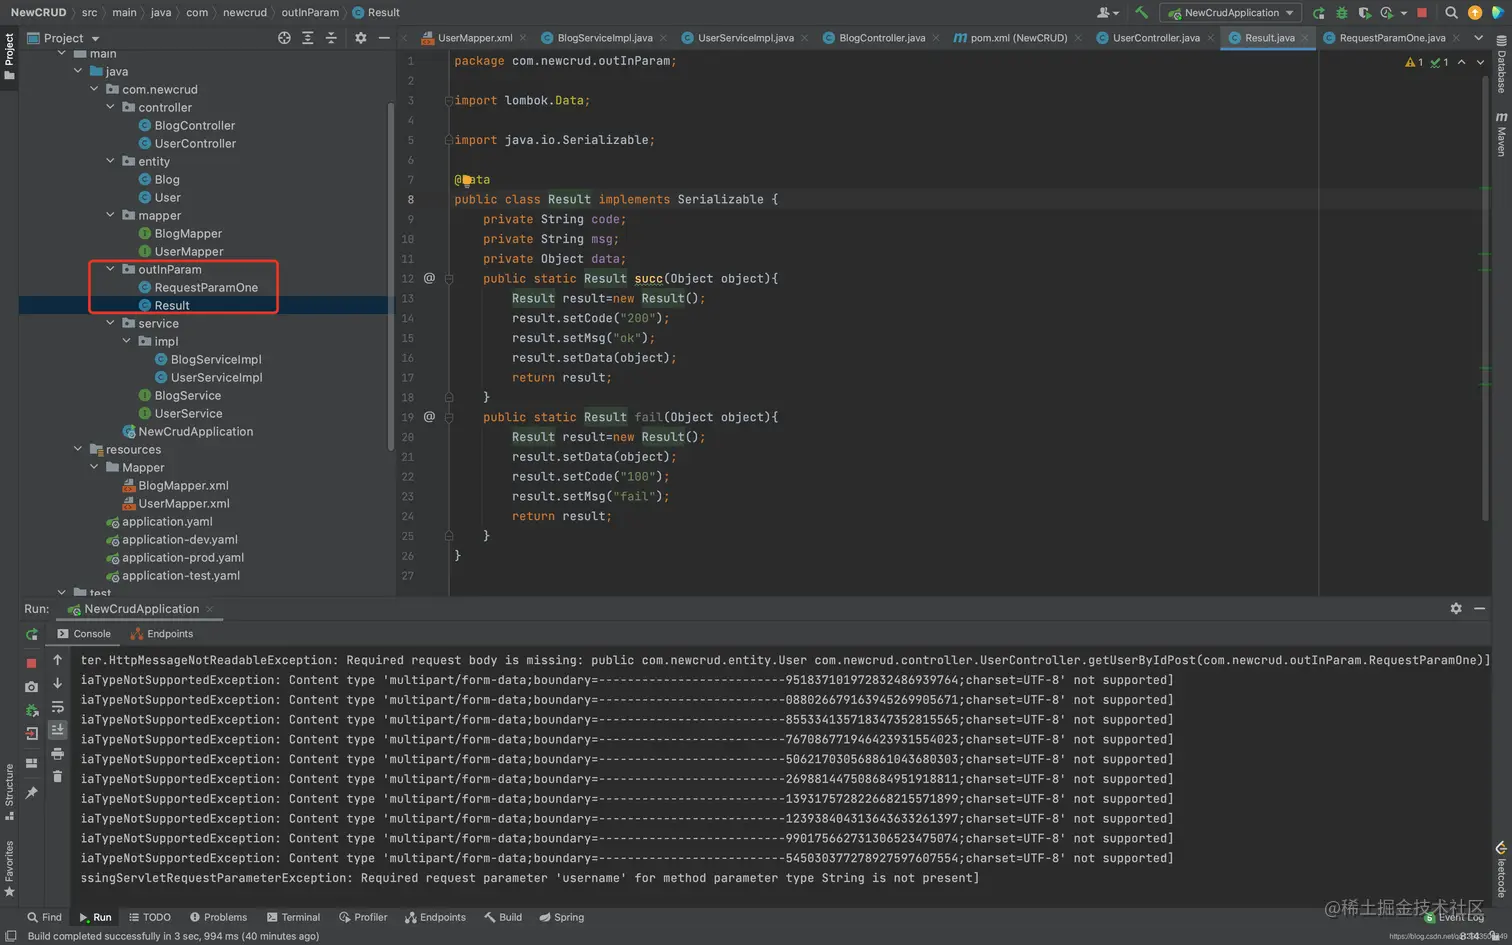Open Database tool window sidebar
Screen dimensions: 1512x945
point(1501,65)
